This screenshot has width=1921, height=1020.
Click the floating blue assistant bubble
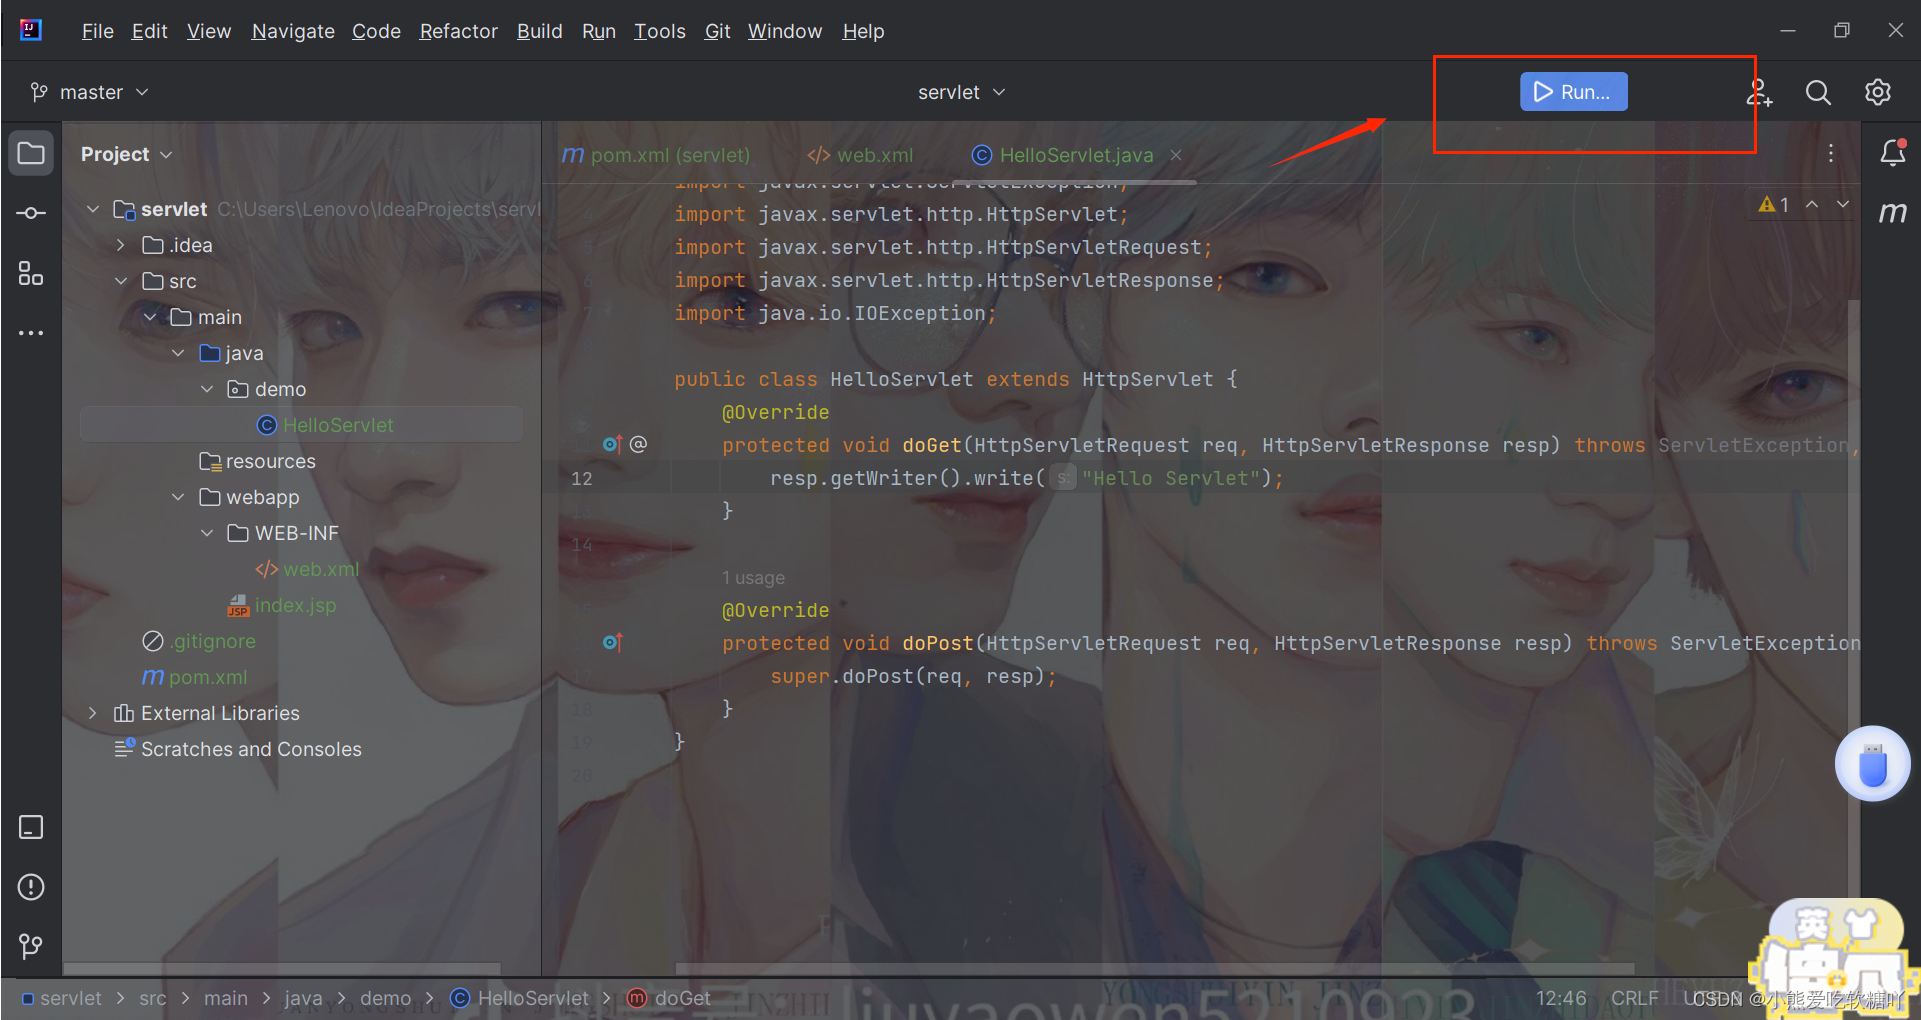[x=1872, y=764]
